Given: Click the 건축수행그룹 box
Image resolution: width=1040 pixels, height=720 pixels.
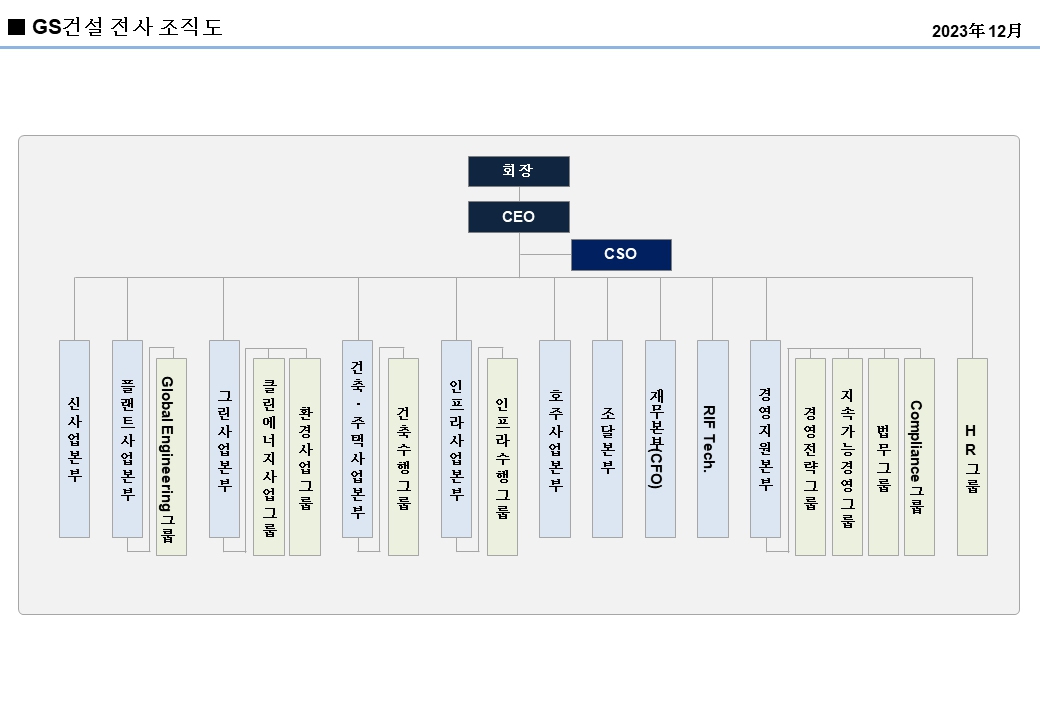Looking at the screenshot, I should [x=402, y=455].
